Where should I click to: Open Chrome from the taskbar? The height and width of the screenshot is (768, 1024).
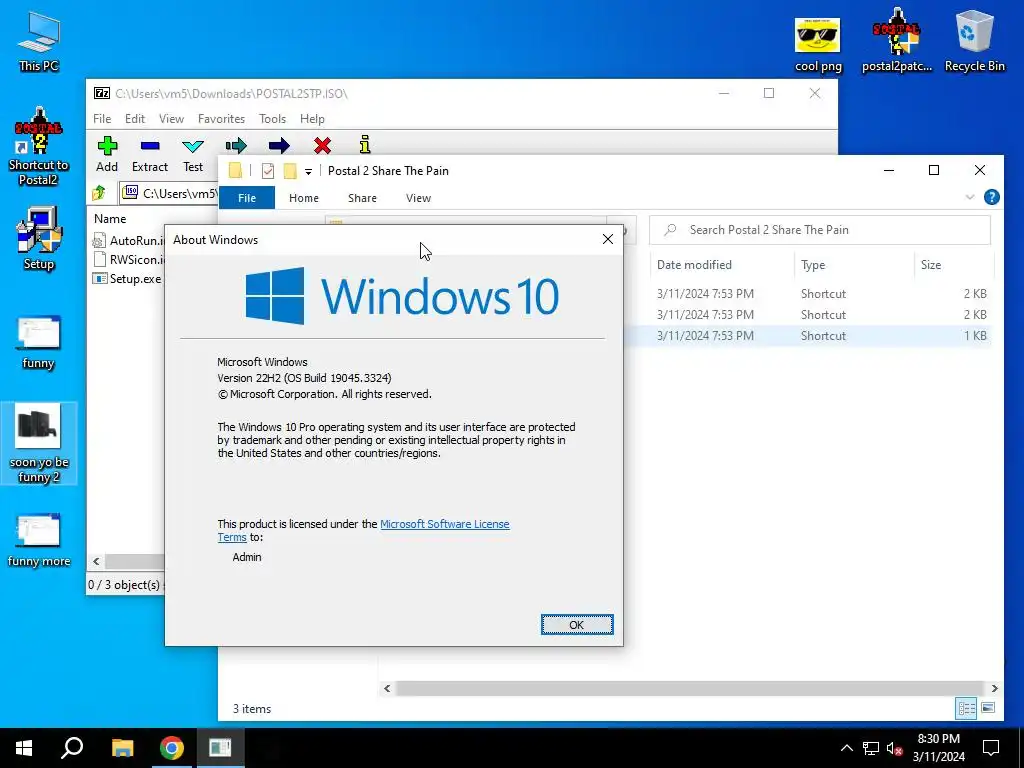tap(171, 748)
